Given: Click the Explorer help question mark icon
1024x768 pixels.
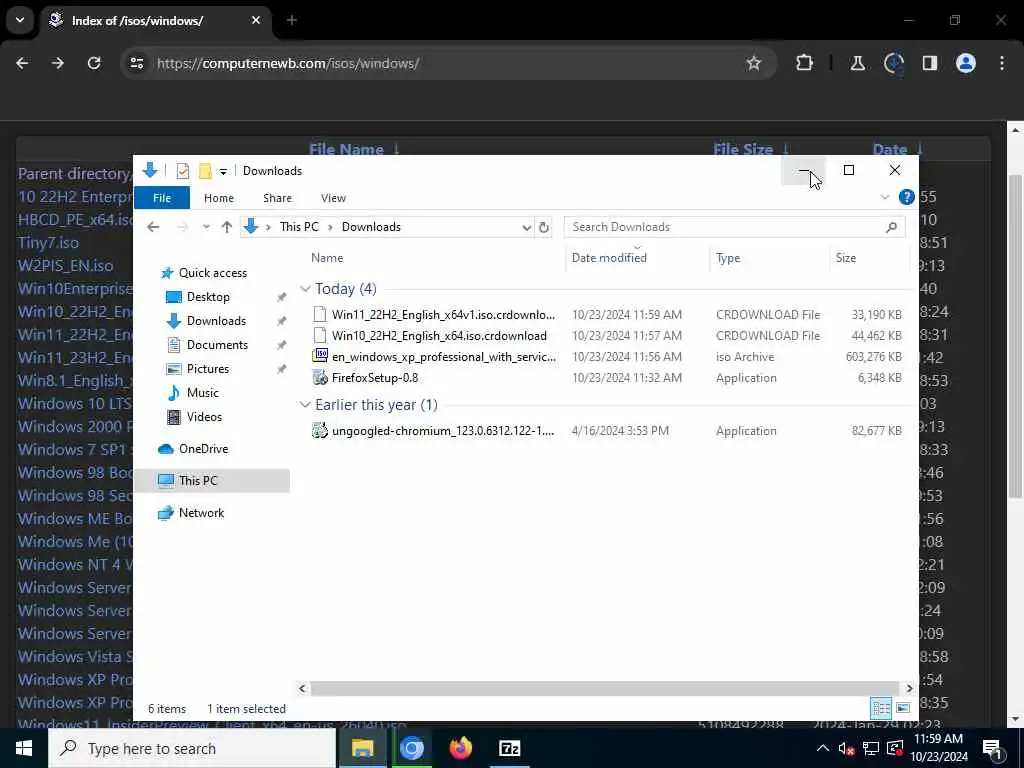Looking at the screenshot, I should coord(906,197).
